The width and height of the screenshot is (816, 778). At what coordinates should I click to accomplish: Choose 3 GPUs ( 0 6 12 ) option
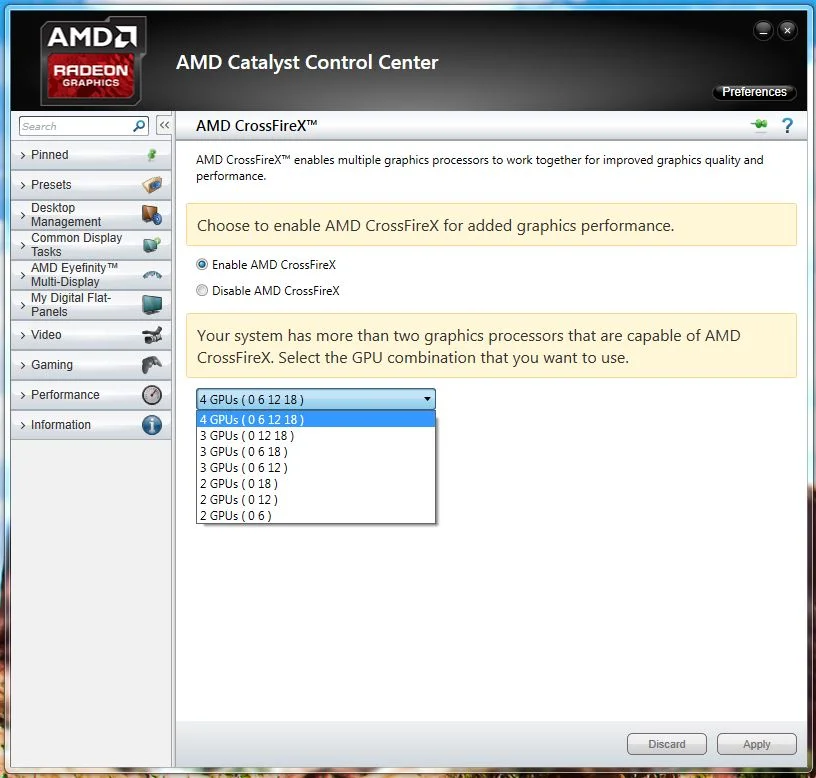point(316,468)
